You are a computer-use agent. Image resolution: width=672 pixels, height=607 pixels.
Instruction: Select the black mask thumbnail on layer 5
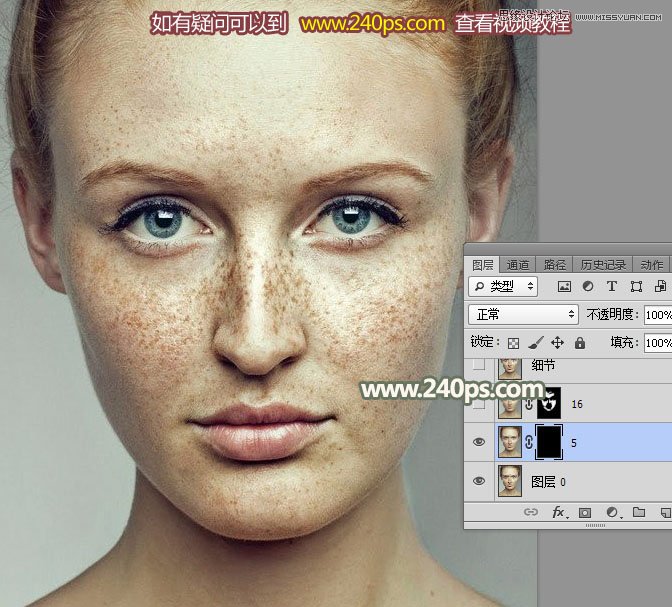(x=550, y=441)
